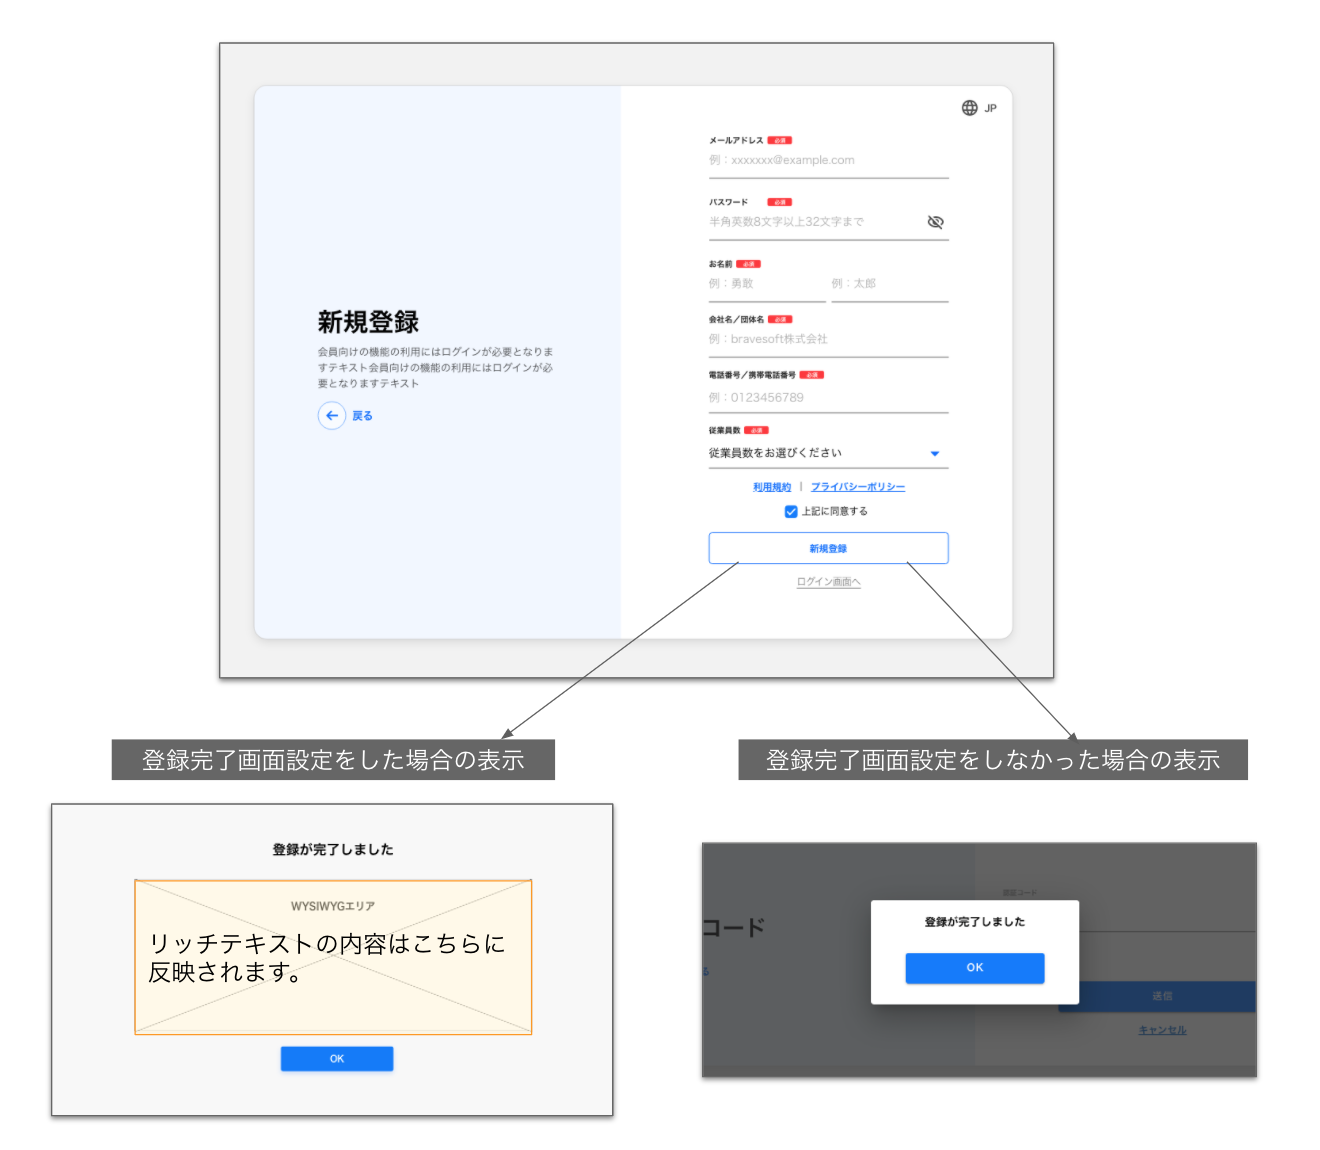Go to ログイン画面へ link
The width and height of the screenshot is (1320, 1150).
click(828, 582)
